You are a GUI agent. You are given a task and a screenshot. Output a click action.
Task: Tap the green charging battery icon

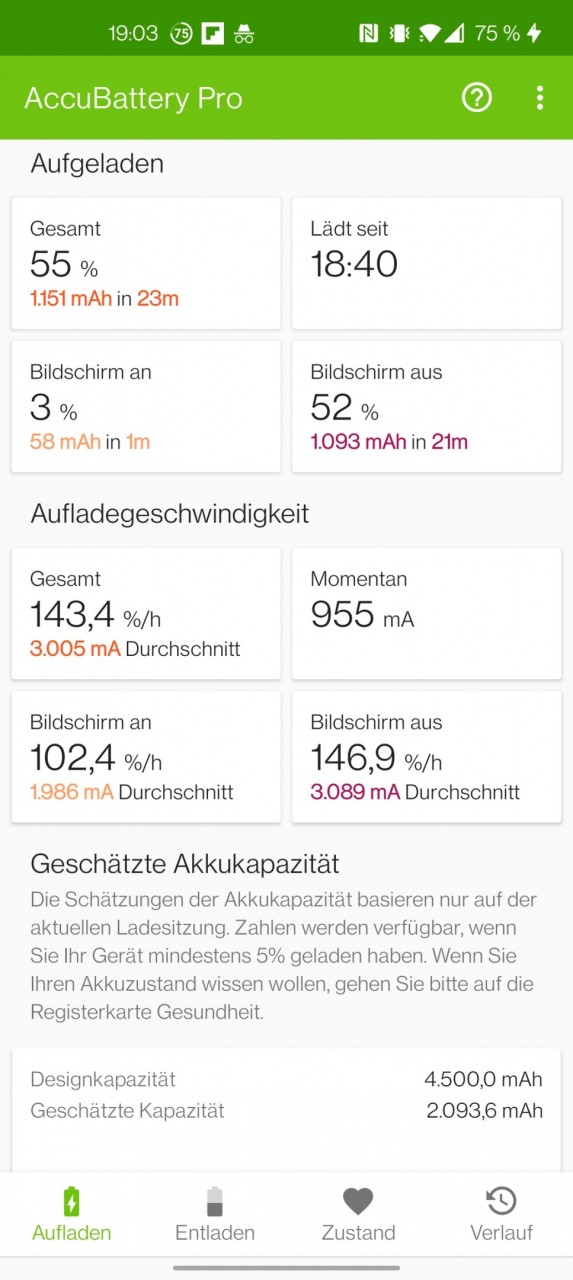coord(71,1201)
